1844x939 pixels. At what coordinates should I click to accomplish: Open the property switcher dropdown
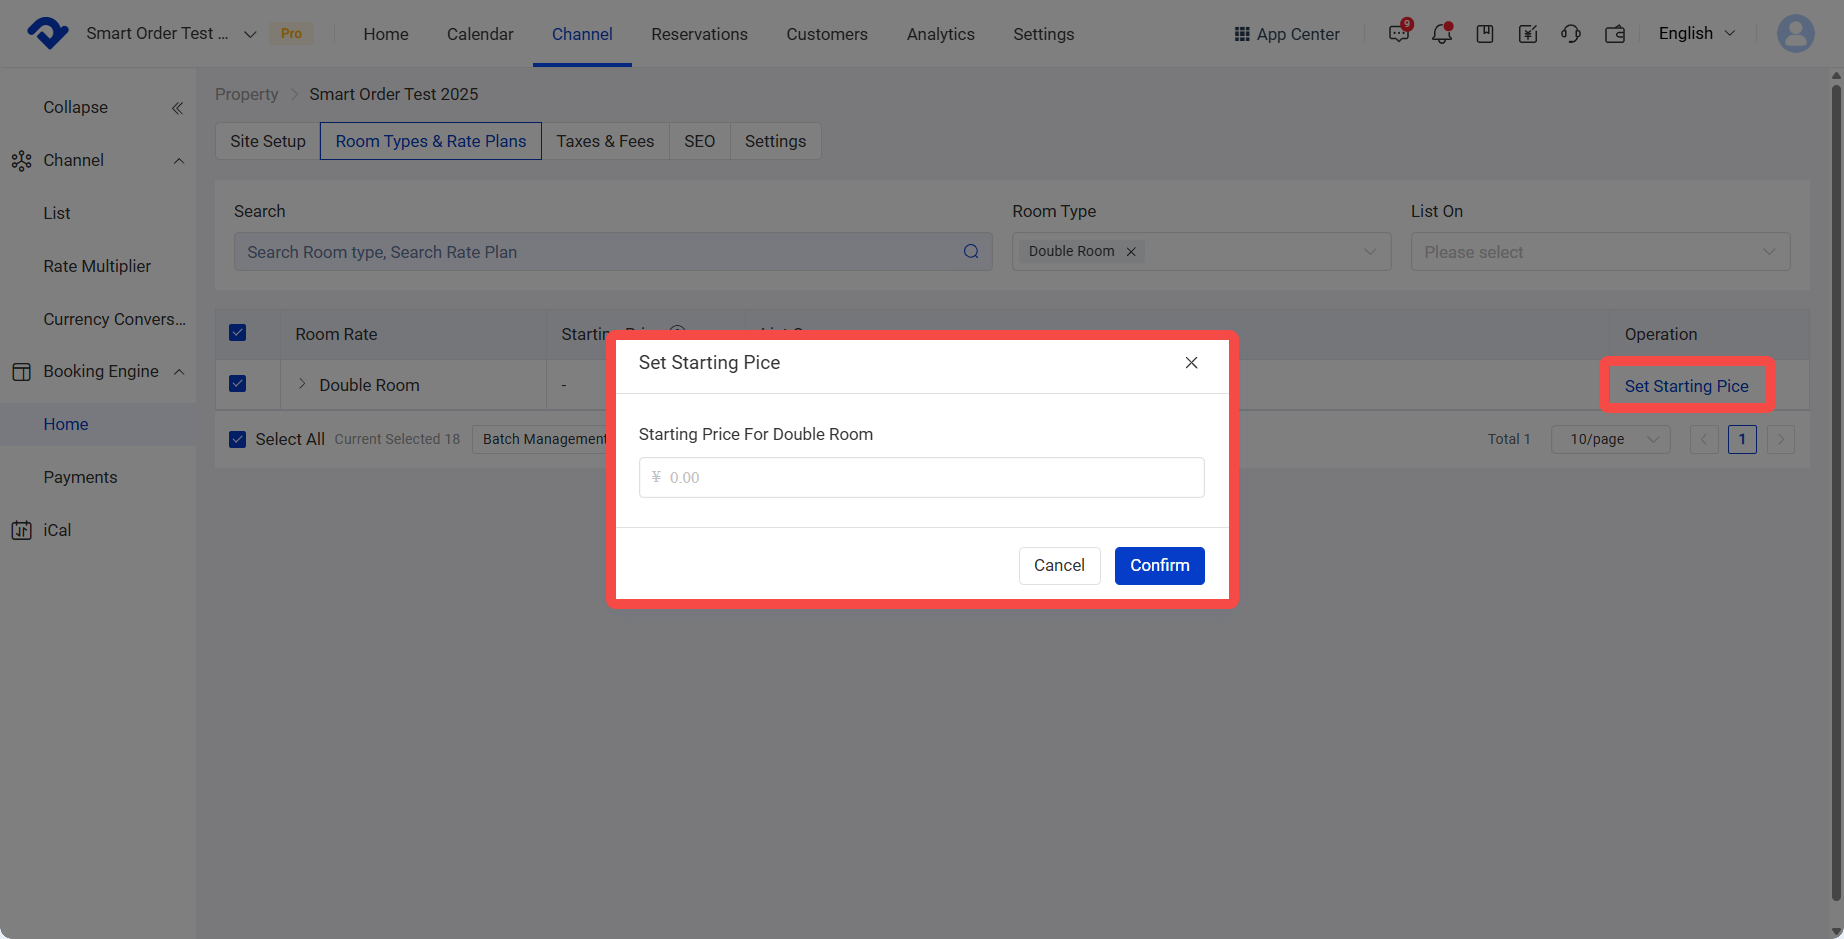[x=250, y=34]
